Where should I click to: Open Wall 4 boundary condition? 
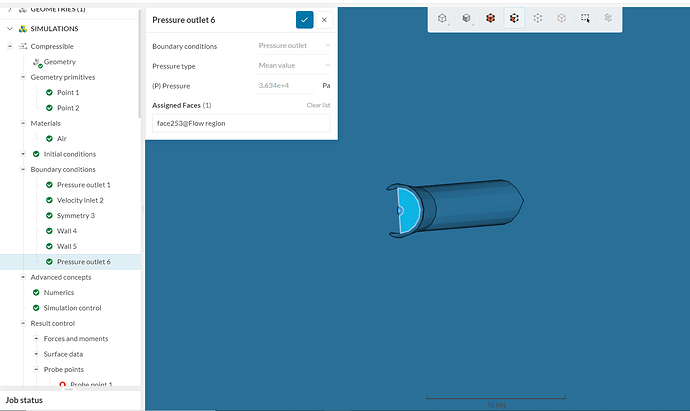click(x=67, y=231)
